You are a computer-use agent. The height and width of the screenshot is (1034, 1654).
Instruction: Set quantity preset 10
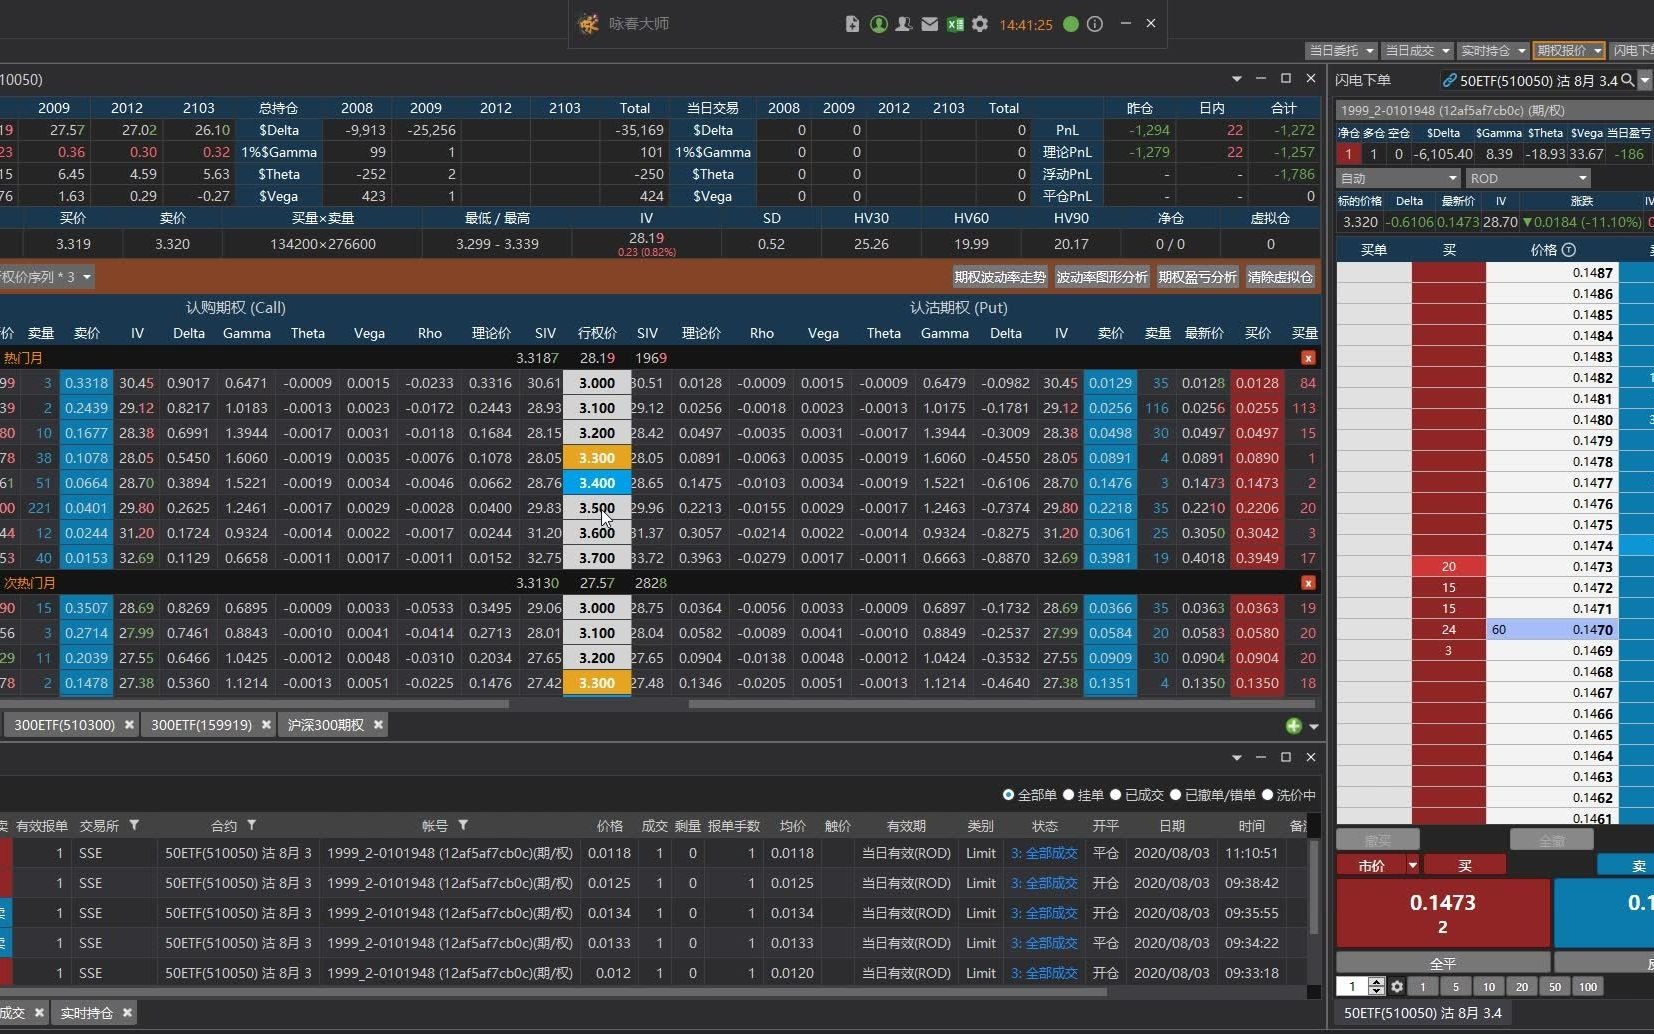1489,987
